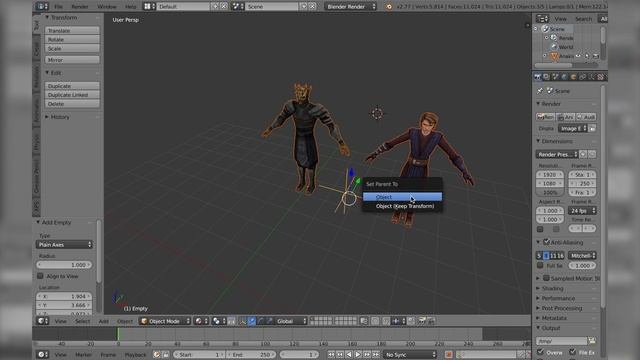Open the Global orientation dropdown
The width and height of the screenshot is (640, 360).
click(x=291, y=321)
